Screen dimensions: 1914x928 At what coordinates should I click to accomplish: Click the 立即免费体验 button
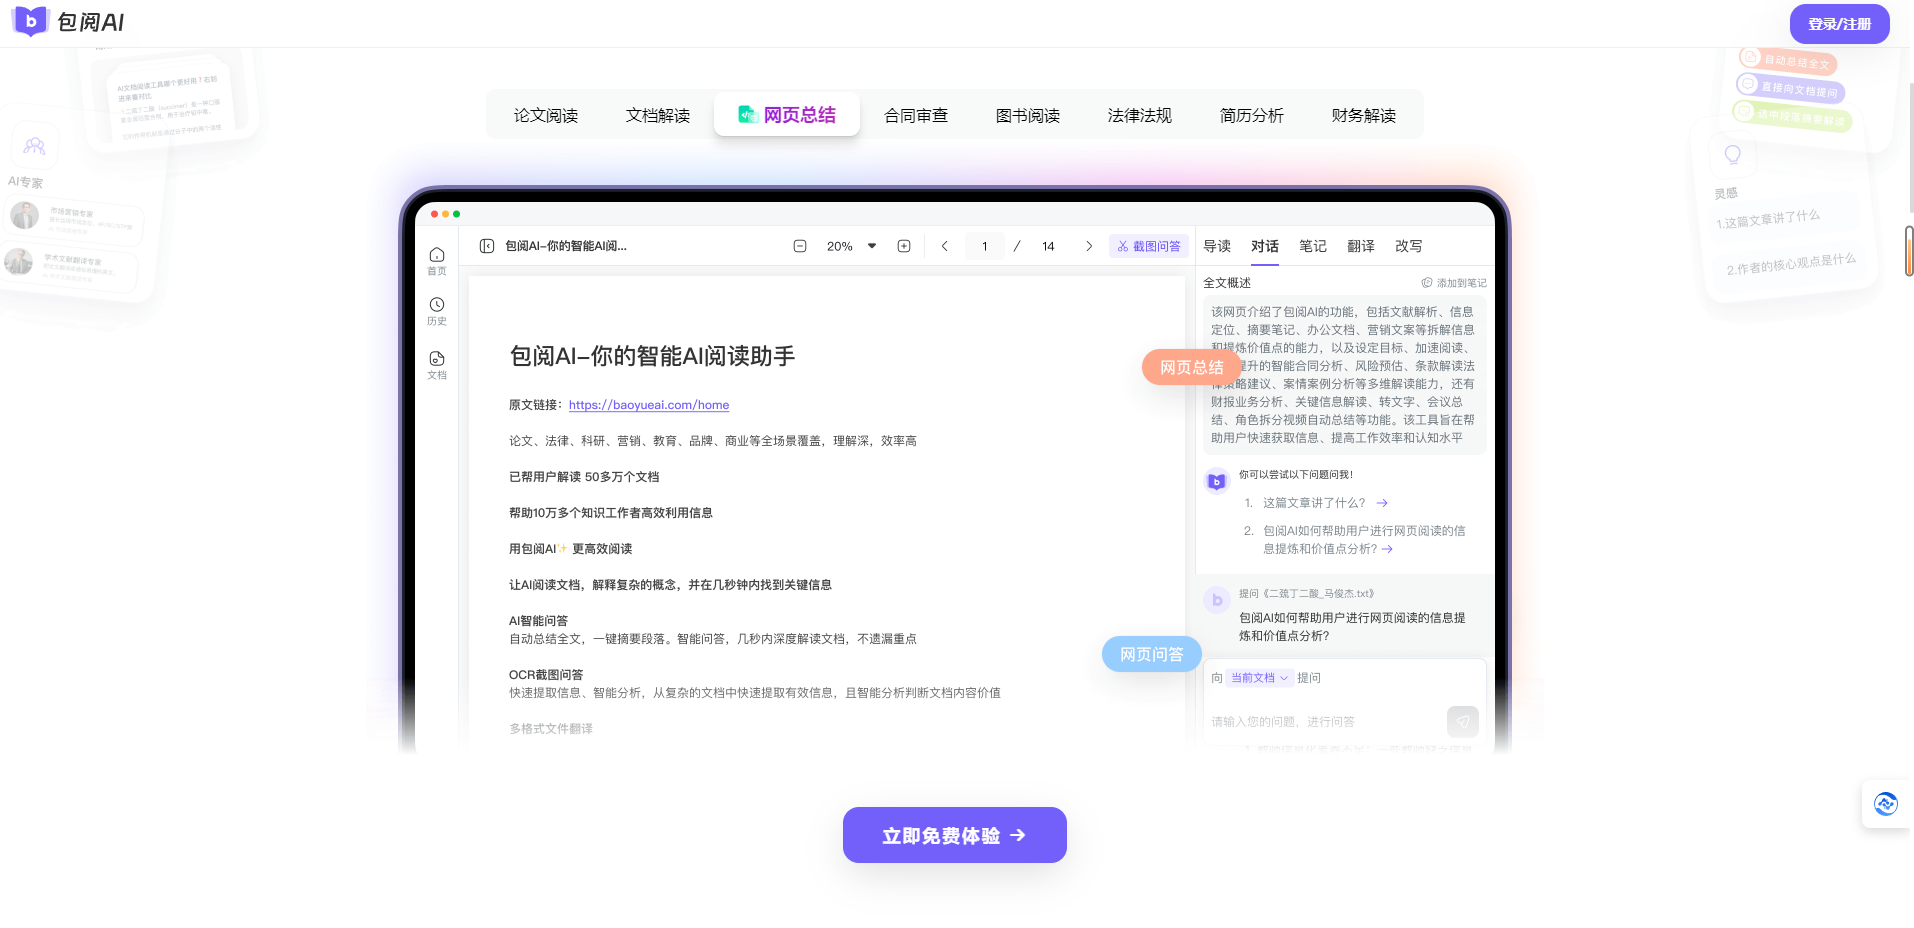[953, 834]
